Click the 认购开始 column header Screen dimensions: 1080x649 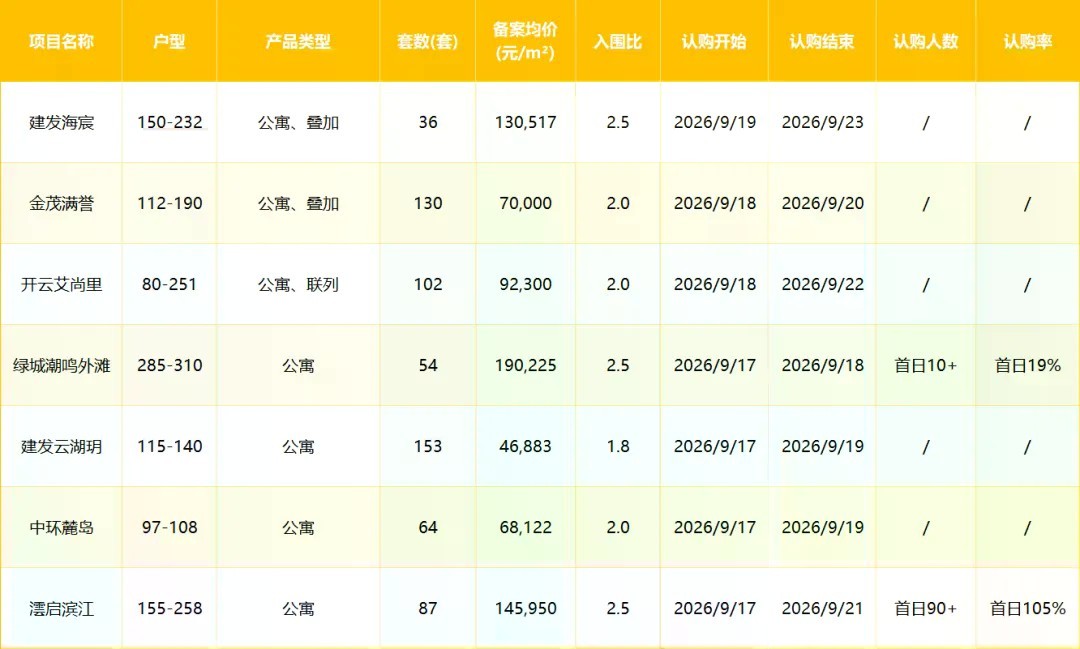pos(714,41)
